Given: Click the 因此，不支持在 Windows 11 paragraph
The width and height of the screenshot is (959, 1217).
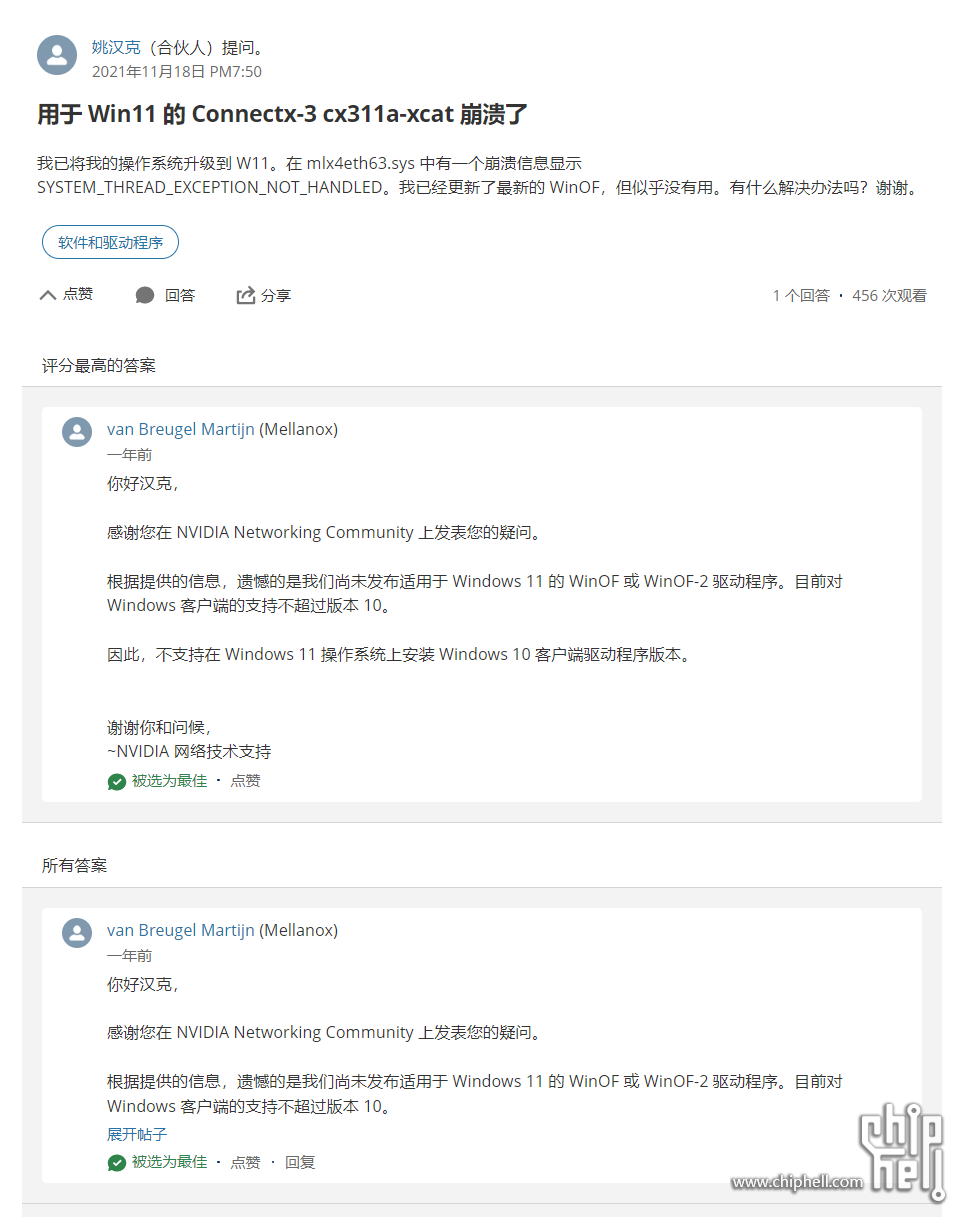Looking at the screenshot, I should point(399,654).
